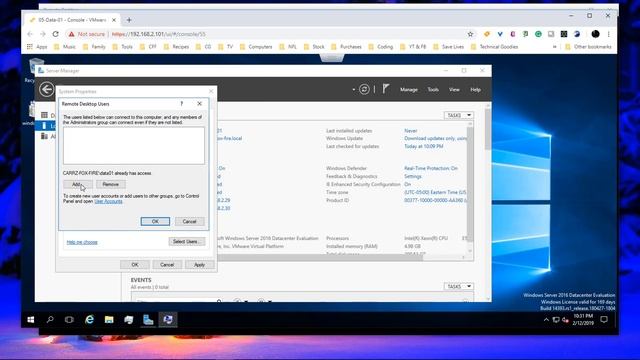This screenshot has width=640, height=360.
Task: Click the Server Manager main vertical scrollbar
Action: point(488,129)
